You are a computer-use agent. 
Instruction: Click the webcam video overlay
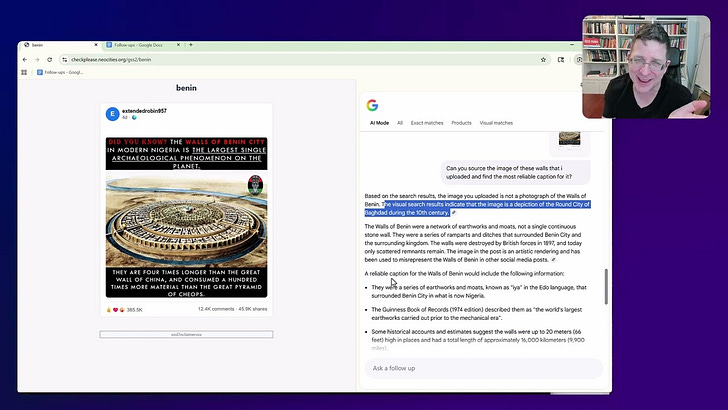pos(646,67)
